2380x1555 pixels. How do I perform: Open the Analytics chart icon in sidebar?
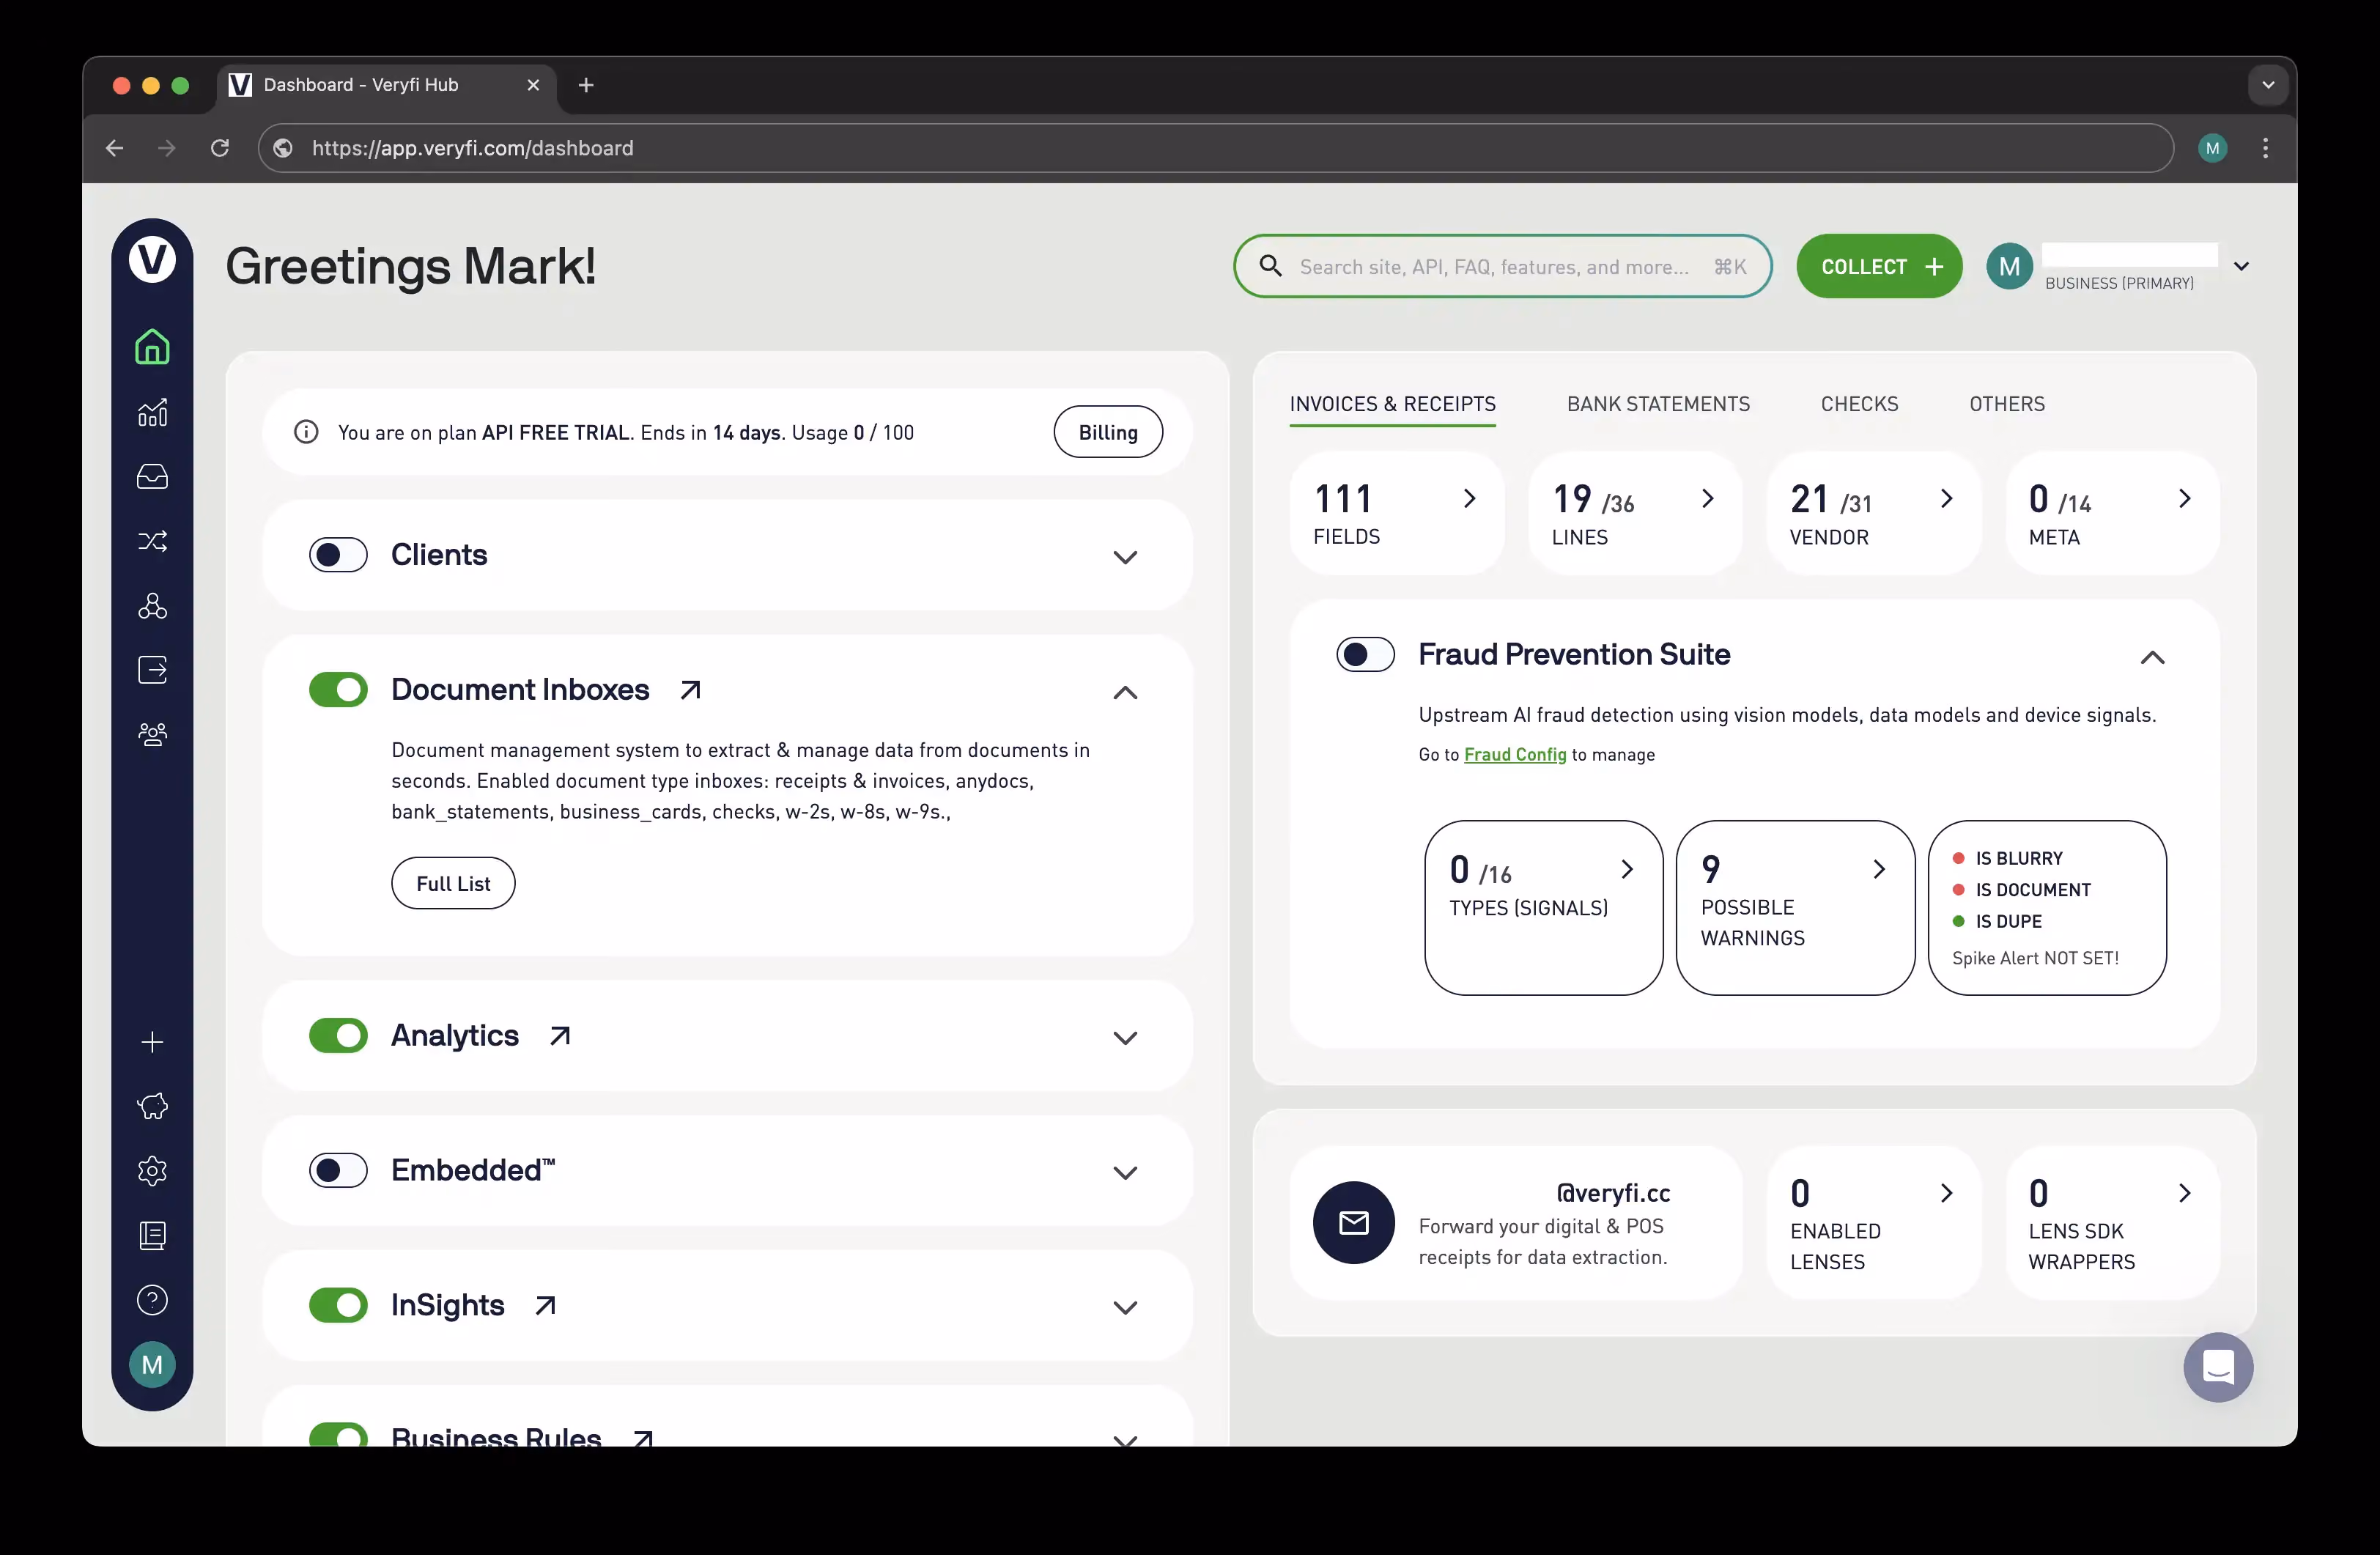[152, 412]
